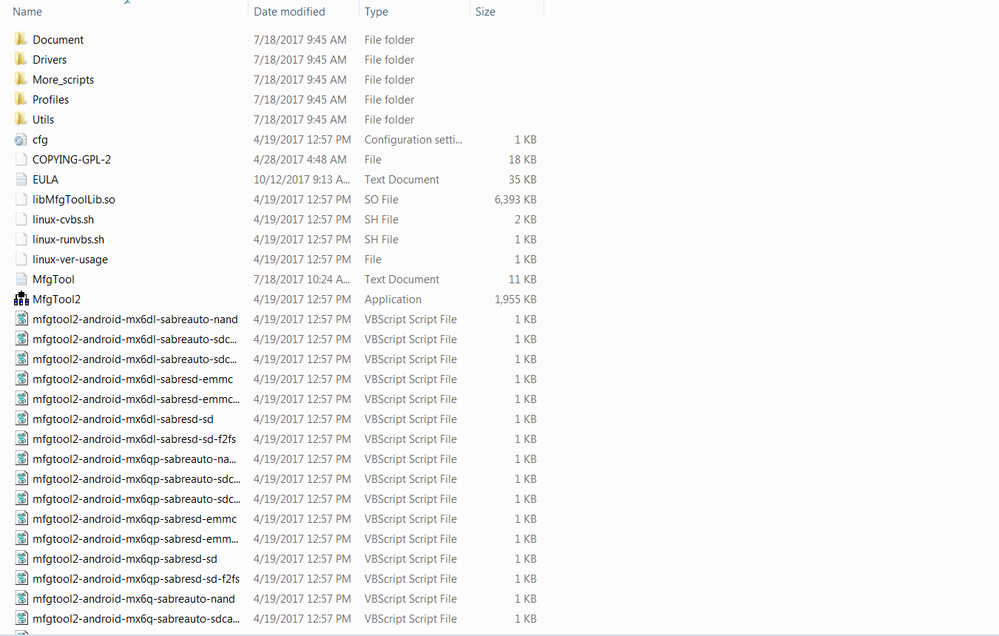Sort by the Size column header
The image size is (999, 636).
(x=485, y=11)
